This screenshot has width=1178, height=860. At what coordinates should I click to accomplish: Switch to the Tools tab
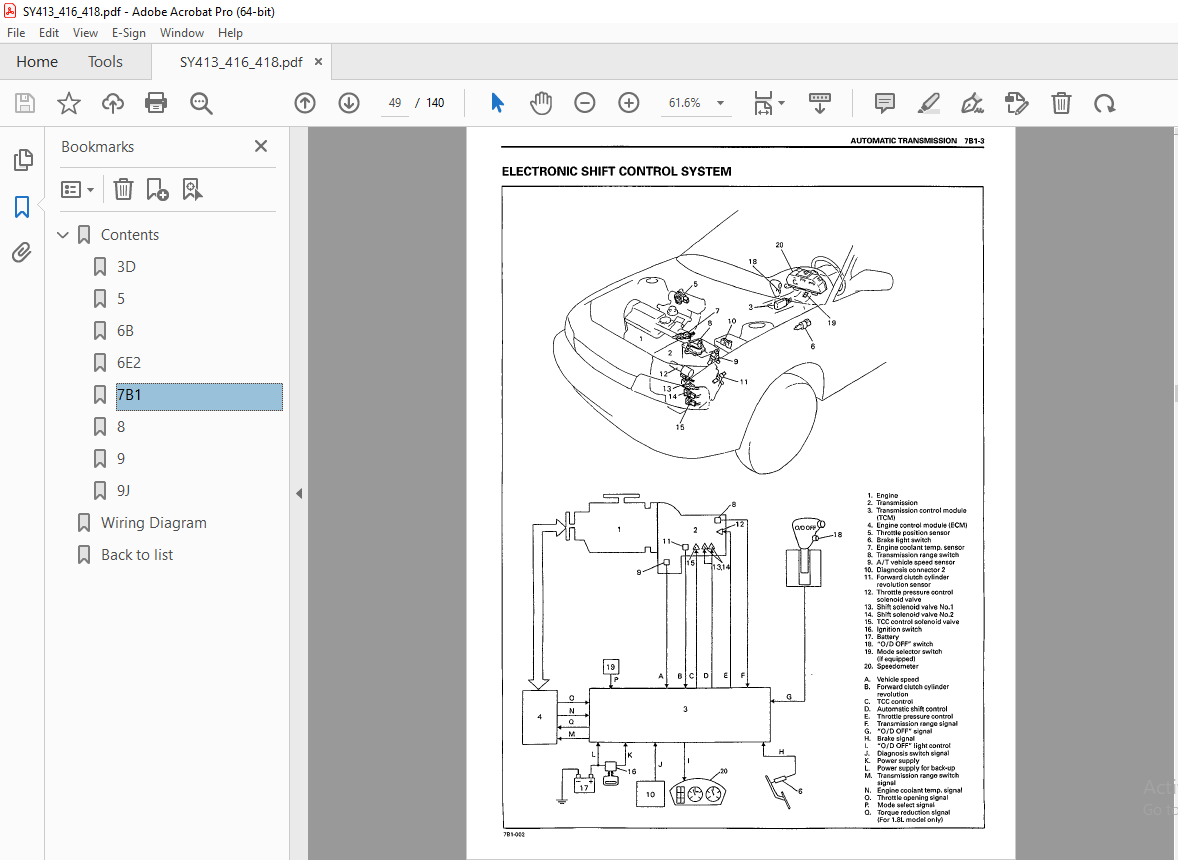[x=105, y=62]
